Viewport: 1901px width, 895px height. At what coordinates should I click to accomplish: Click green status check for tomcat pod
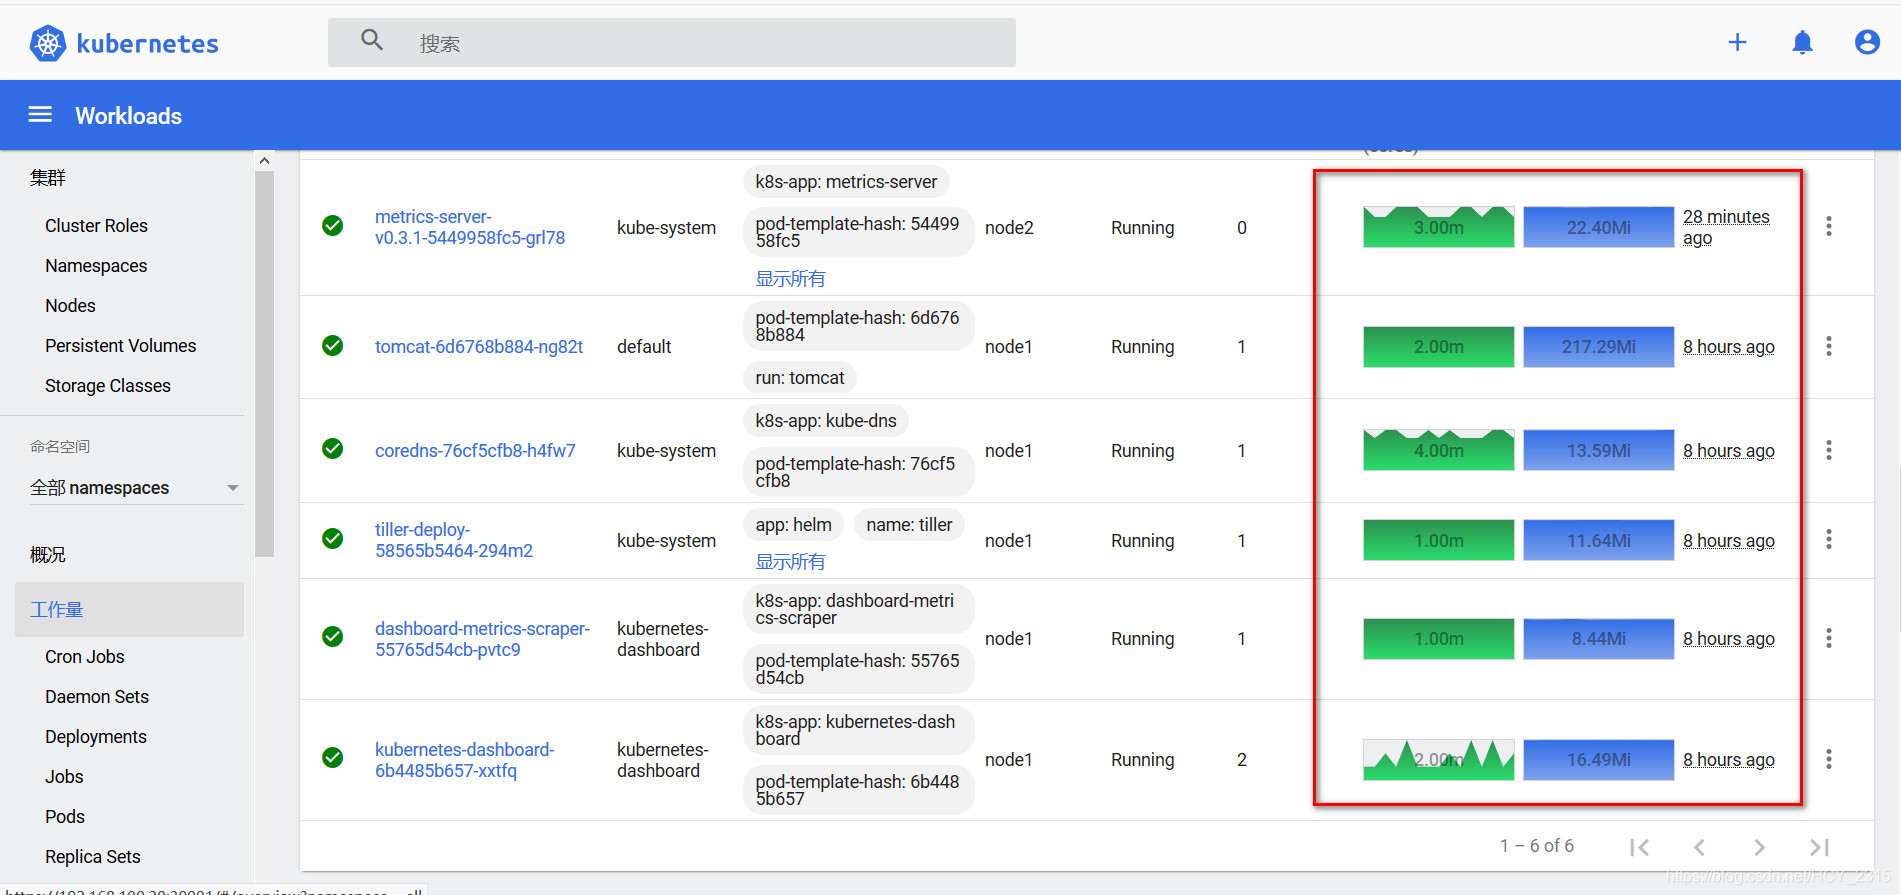pos(333,346)
